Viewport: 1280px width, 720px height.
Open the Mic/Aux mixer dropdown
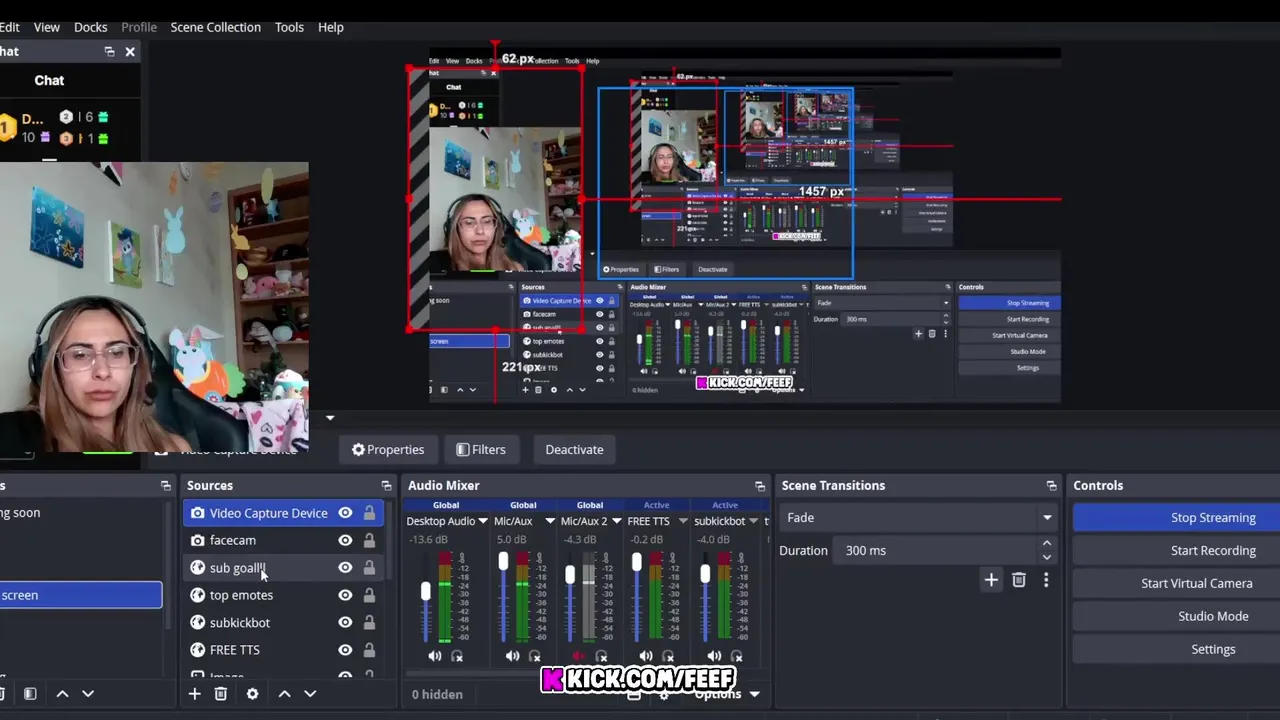pyautogui.click(x=549, y=521)
